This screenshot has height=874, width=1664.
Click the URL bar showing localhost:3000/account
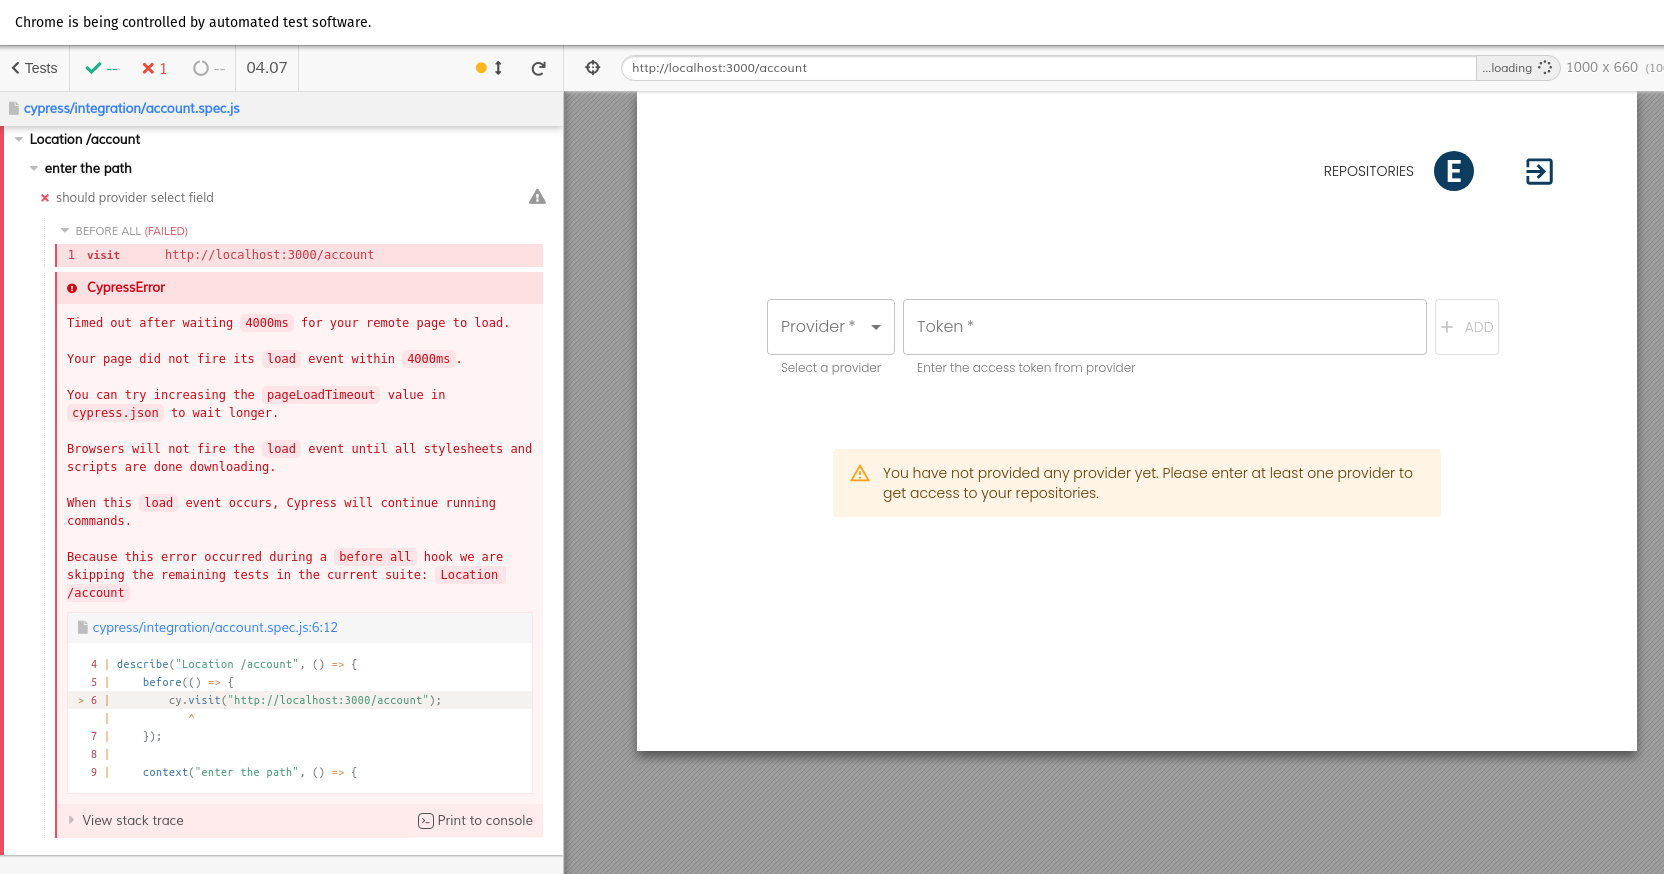point(1048,68)
